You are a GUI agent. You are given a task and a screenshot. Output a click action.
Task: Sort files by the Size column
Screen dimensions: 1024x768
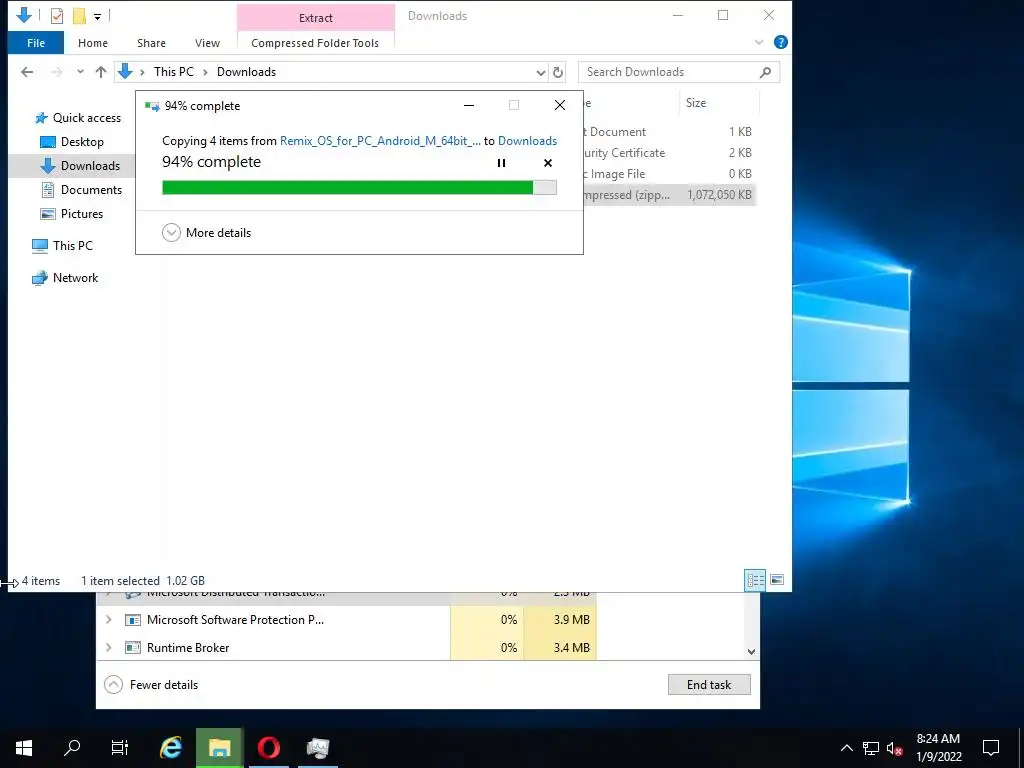pyautogui.click(x=696, y=103)
